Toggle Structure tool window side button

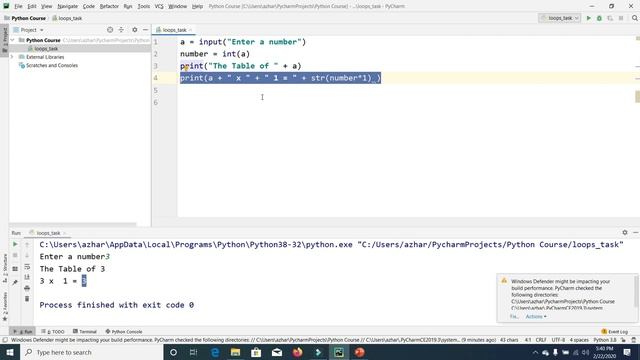4,268
